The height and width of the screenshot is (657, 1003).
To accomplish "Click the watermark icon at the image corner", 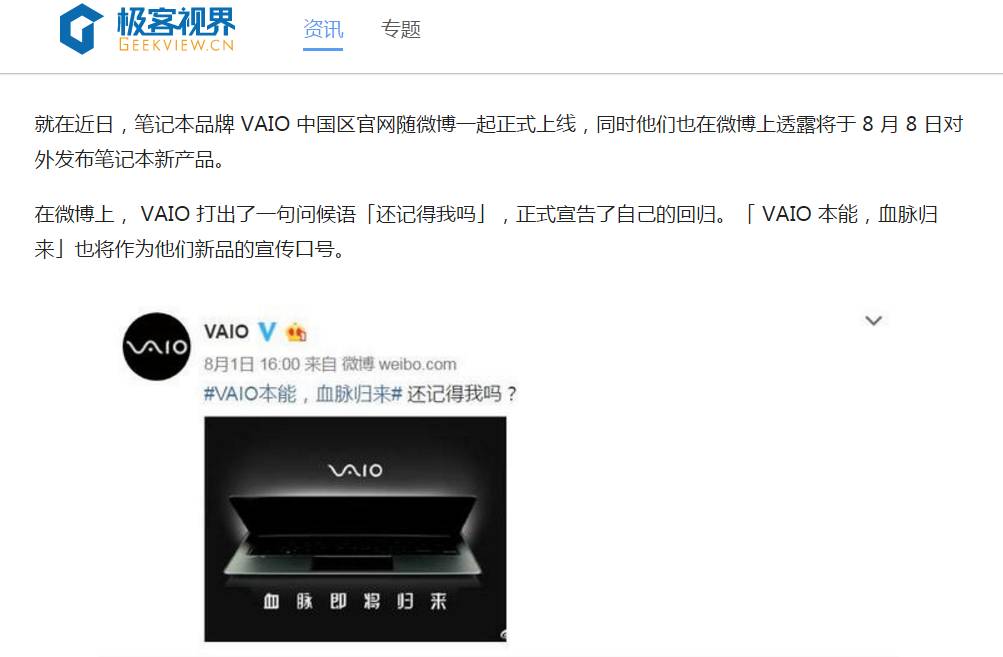I will pyautogui.click(x=503, y=634).
